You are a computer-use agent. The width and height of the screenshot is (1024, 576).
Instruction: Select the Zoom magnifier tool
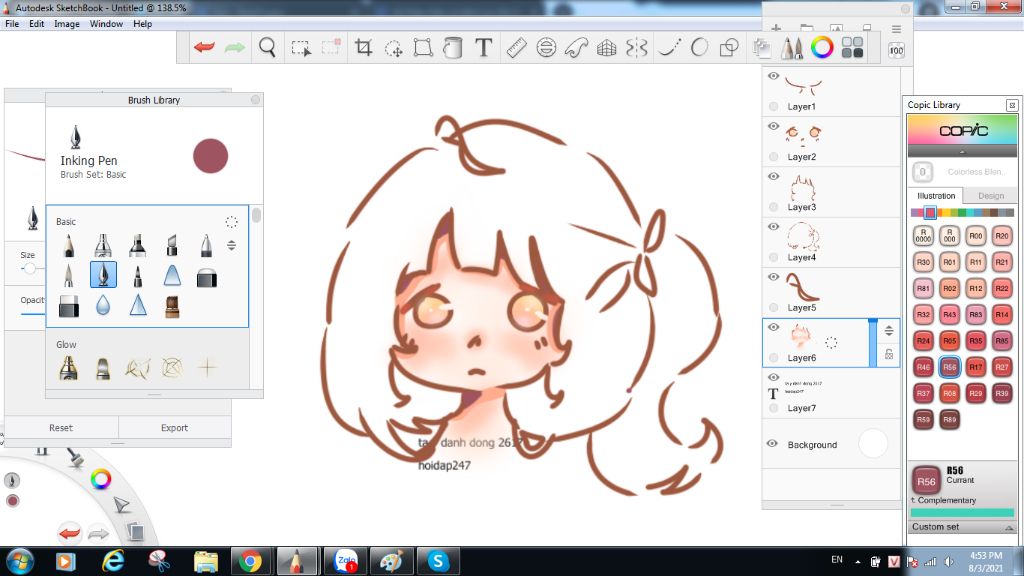[x=266, y=48]
